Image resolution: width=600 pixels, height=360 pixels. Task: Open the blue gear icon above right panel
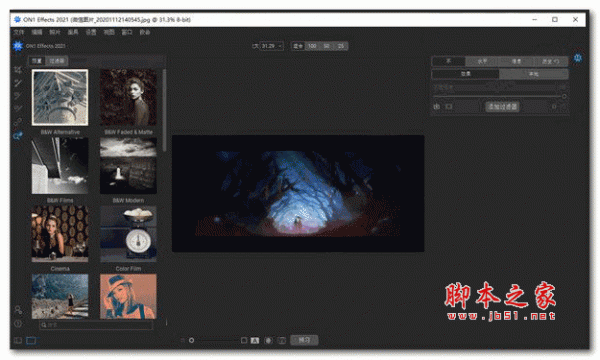click(577, 58)
